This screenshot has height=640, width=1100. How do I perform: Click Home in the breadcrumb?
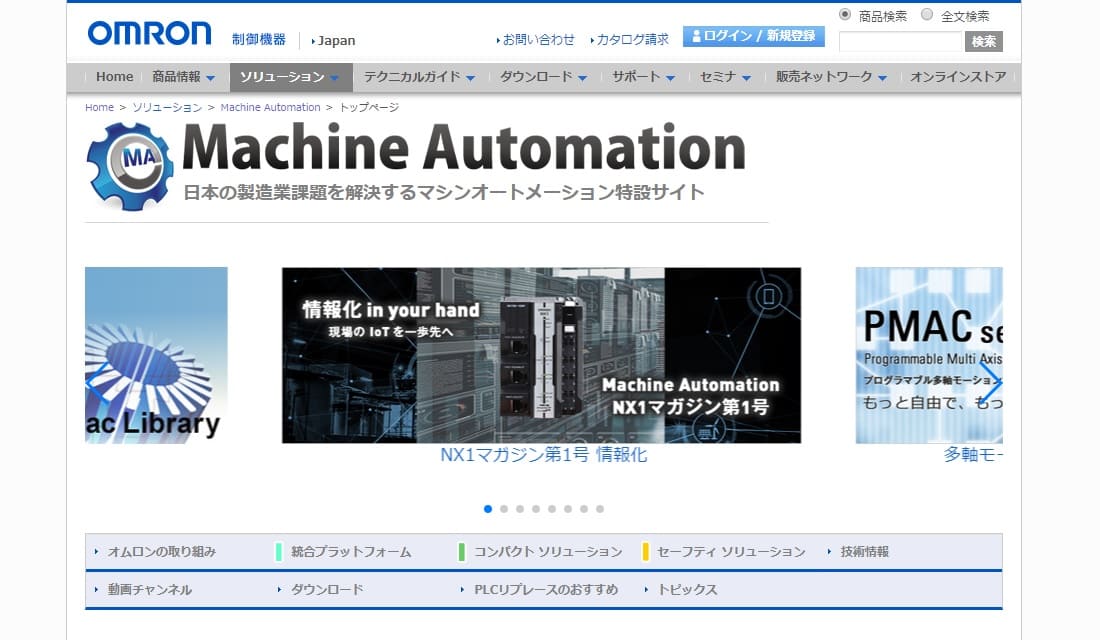click(x=99, y=107)
